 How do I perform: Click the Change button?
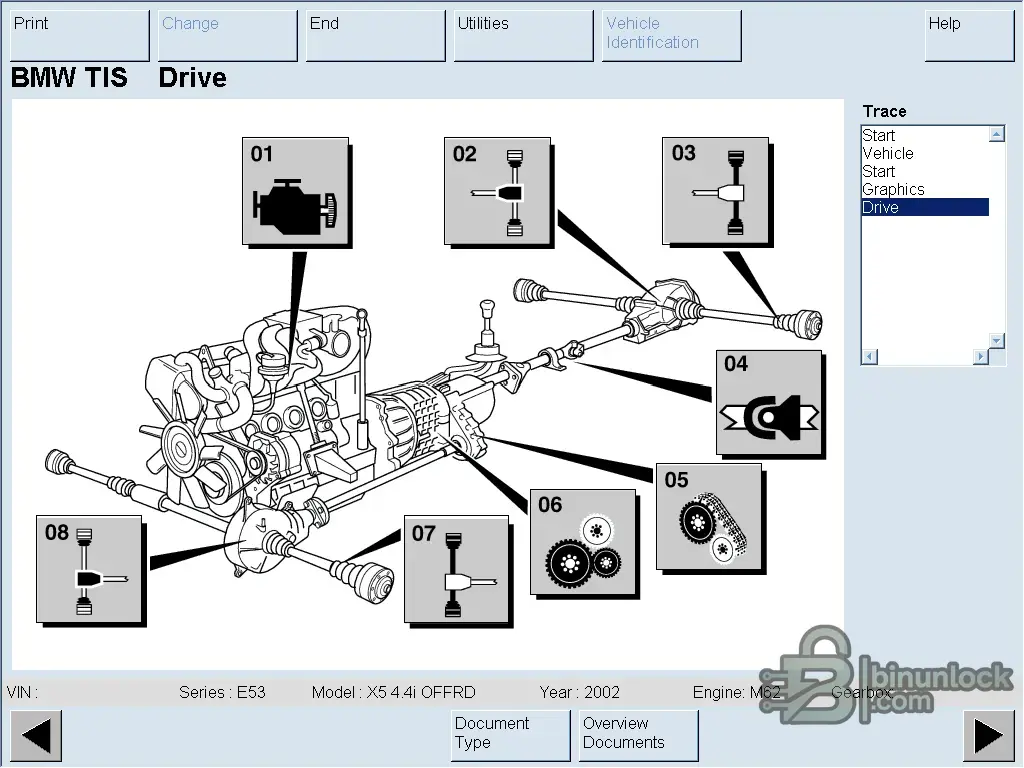[x=228, y=35]
